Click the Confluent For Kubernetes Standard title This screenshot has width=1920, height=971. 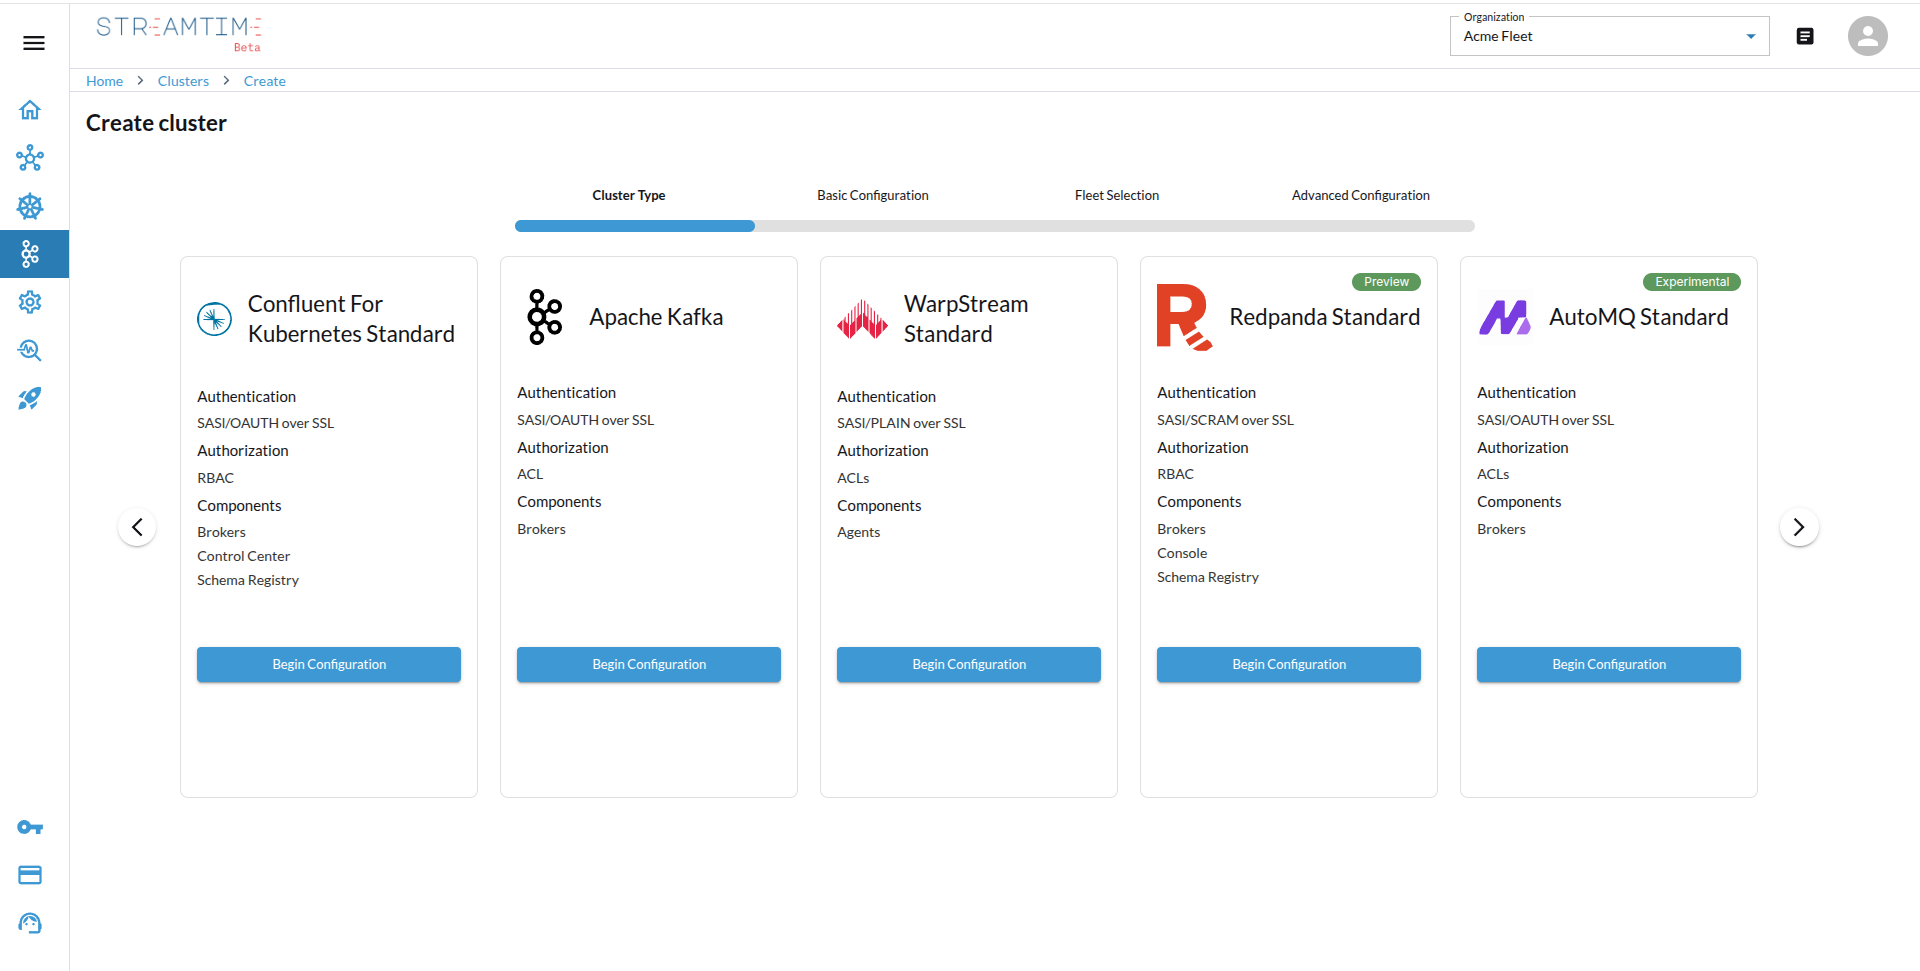(x=351, y=319)
